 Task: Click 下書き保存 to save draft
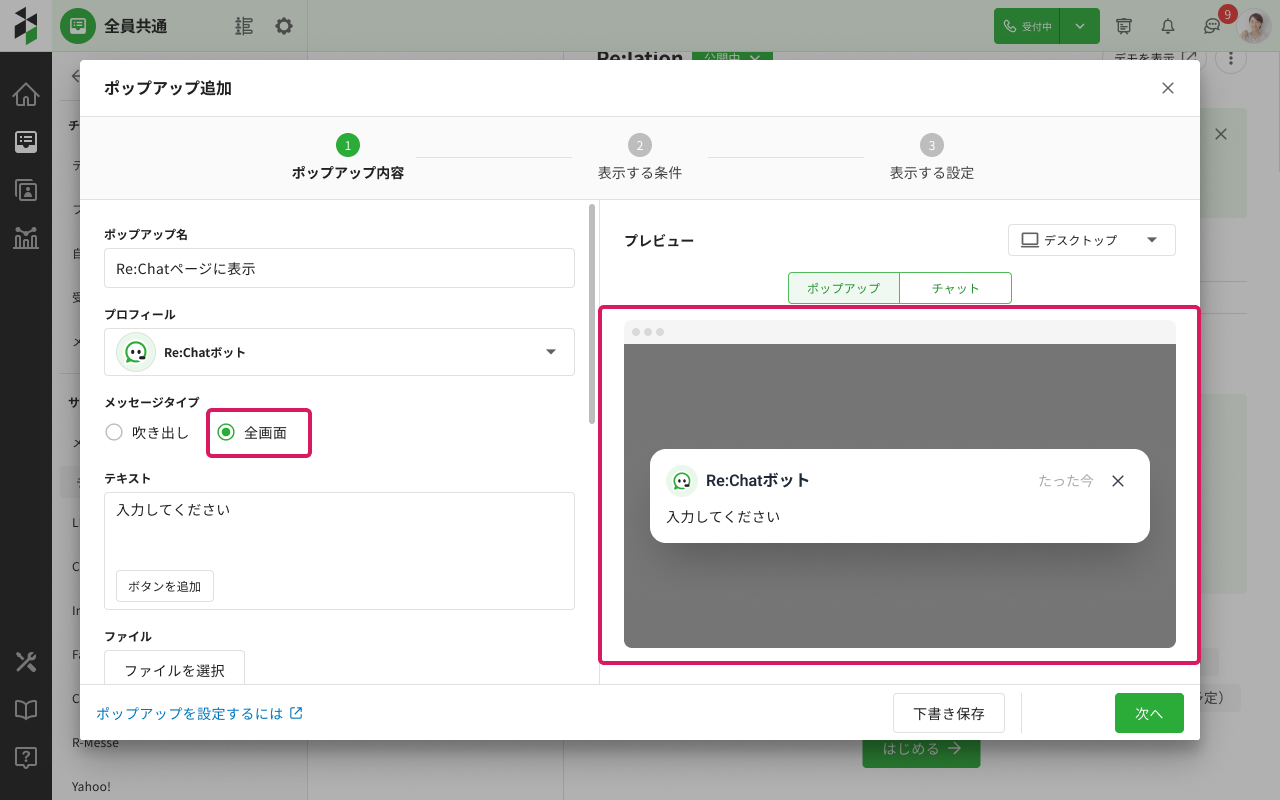point(948,714)
